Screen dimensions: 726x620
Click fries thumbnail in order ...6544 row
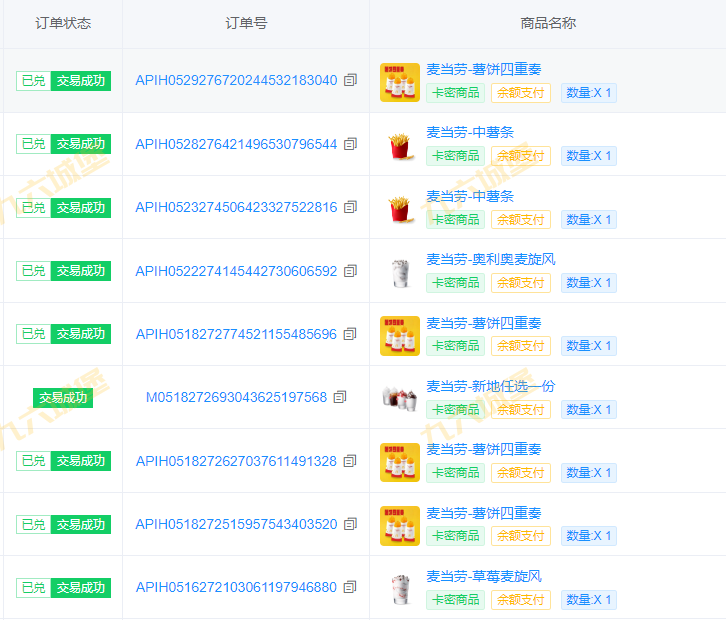tap(400, 146)
